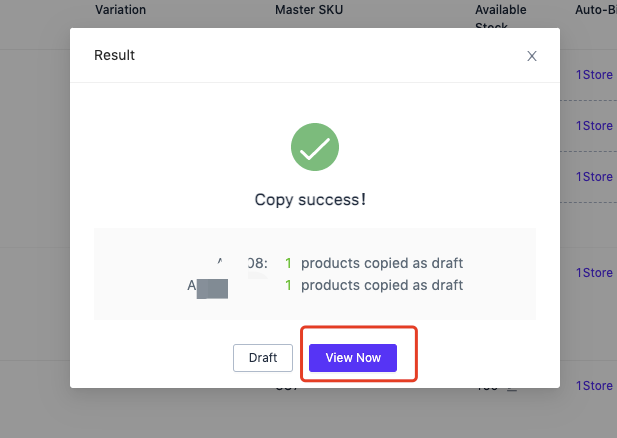Click the Auto-Bi column header
617x438 pixels.
(596, 9)
